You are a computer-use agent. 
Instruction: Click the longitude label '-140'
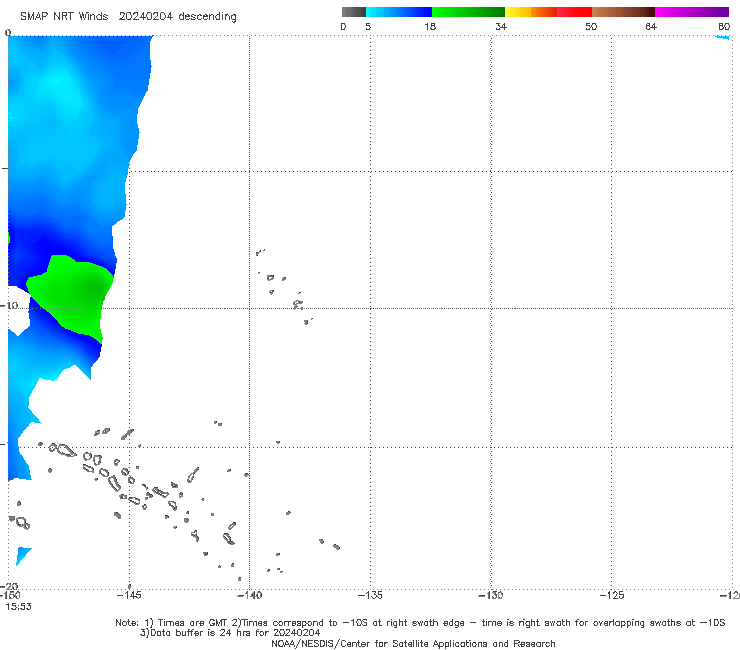point(249,595)
